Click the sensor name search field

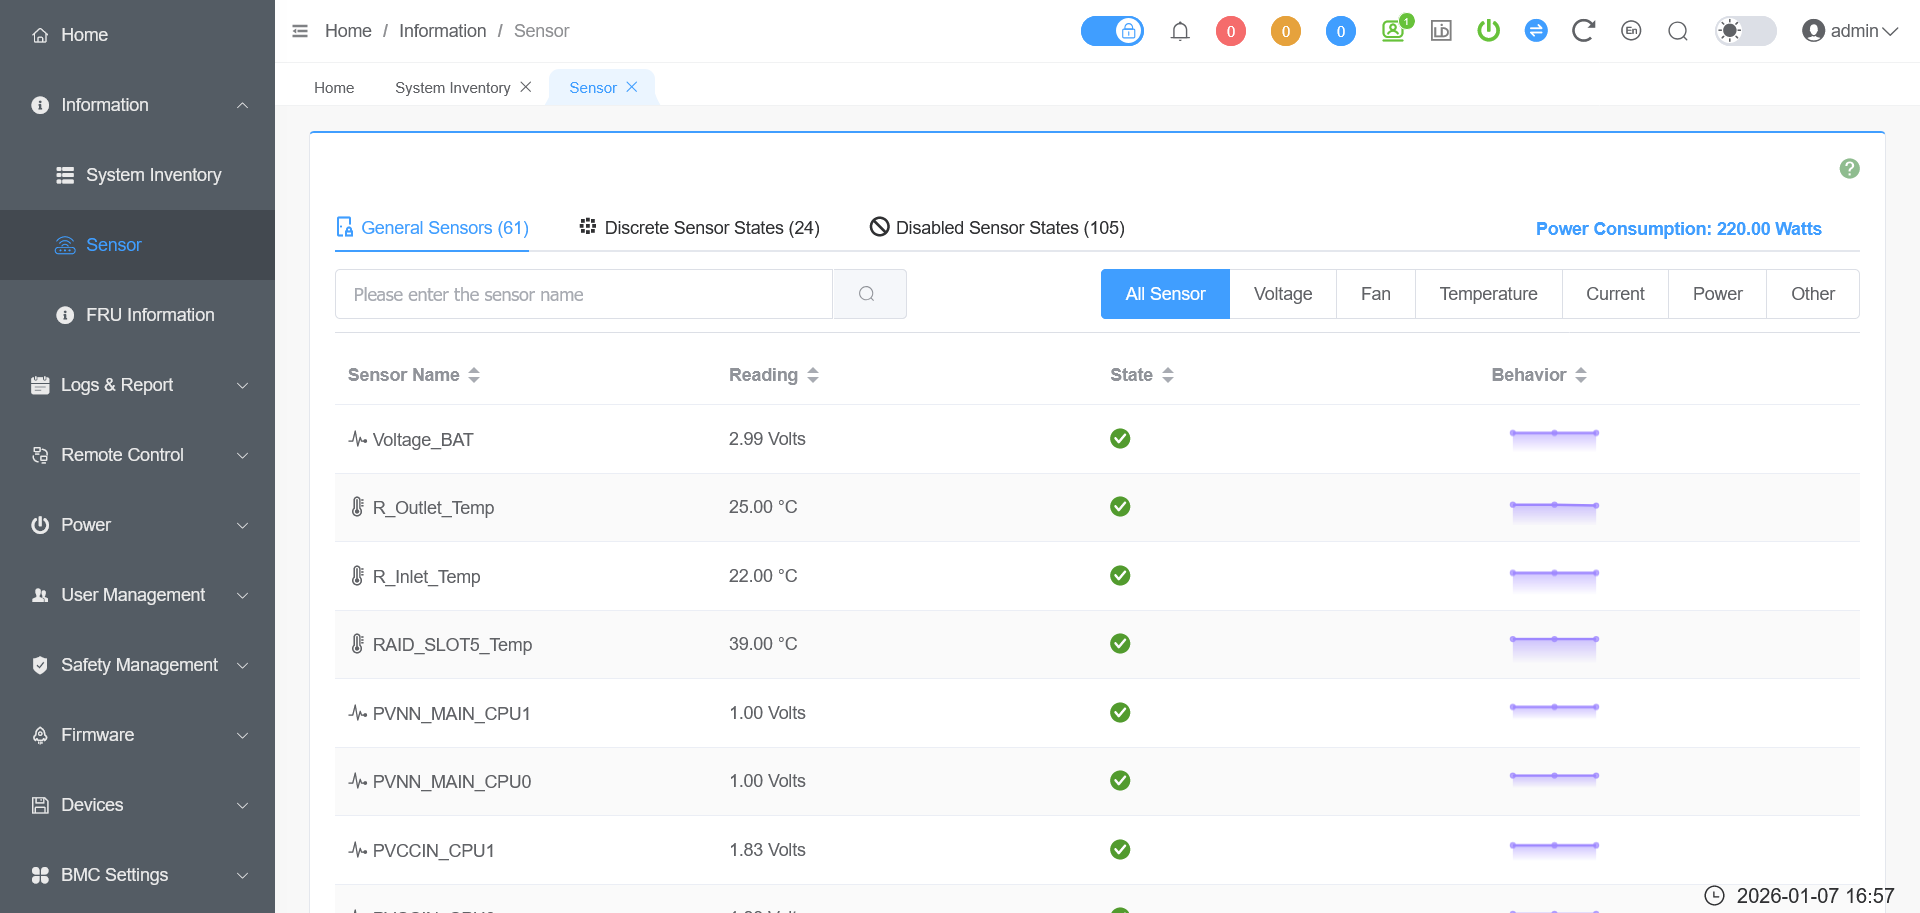[584, 294]
